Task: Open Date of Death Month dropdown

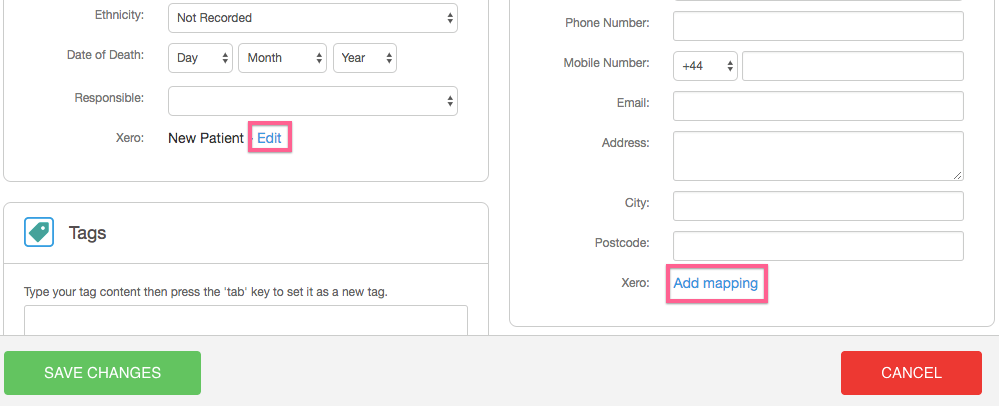Action: [x=282, y=58]
